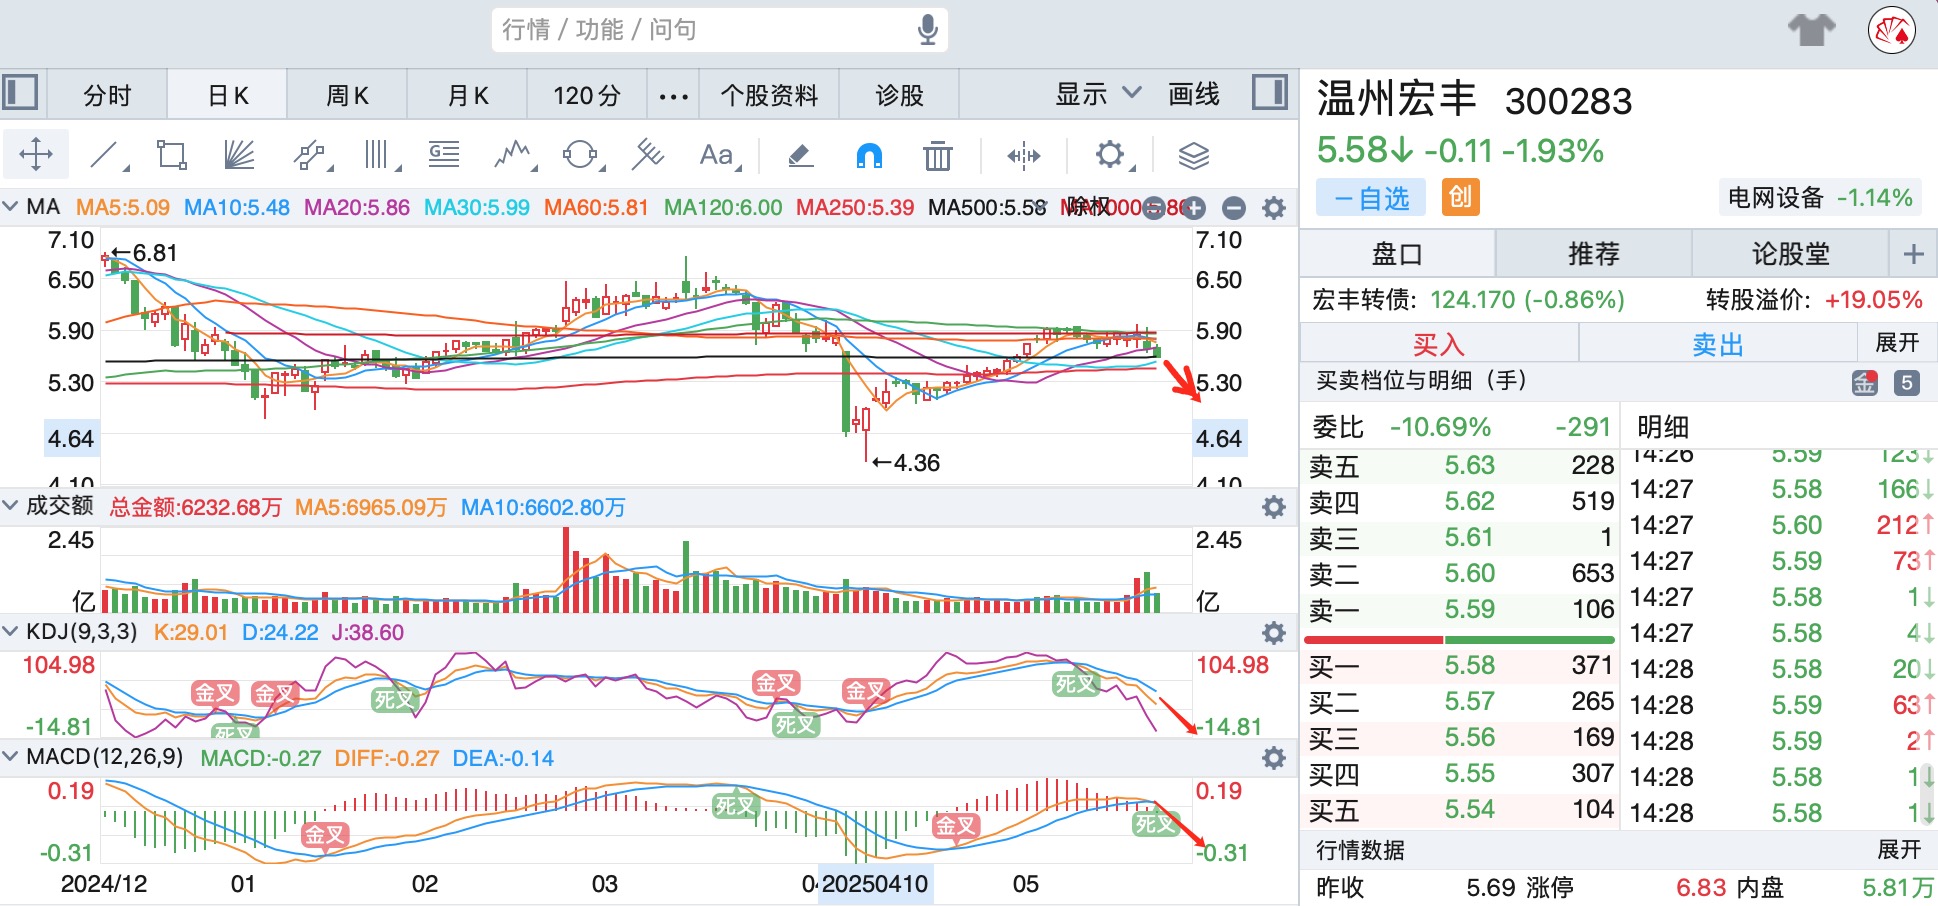Select the move/crosshair cursor tool

coord(36,155)
